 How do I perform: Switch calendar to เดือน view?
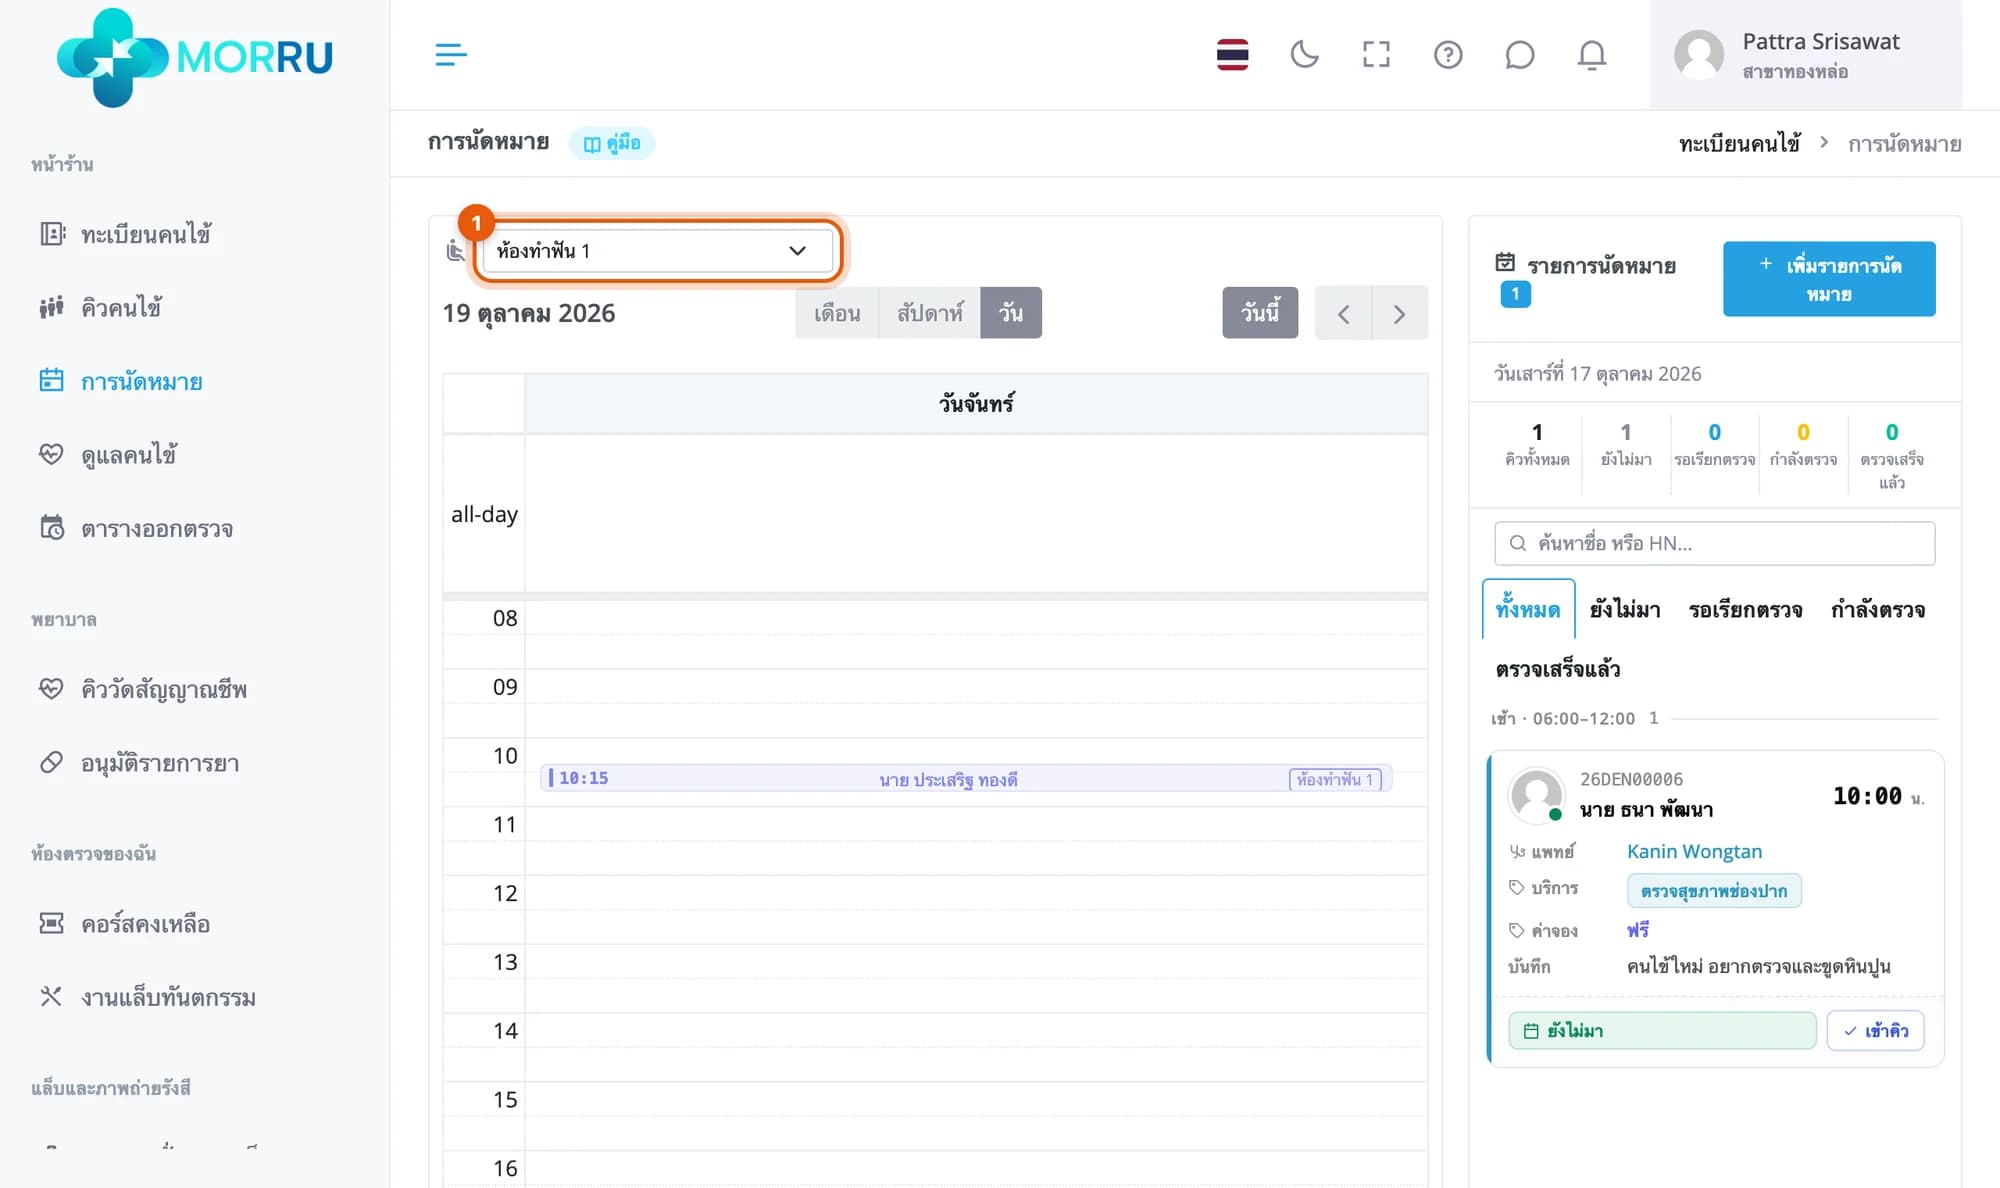click(837, 313)
